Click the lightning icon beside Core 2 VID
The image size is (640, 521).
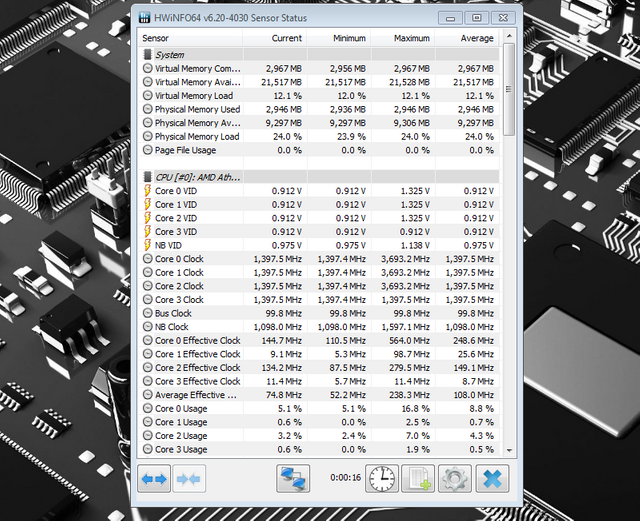point(147,218)
